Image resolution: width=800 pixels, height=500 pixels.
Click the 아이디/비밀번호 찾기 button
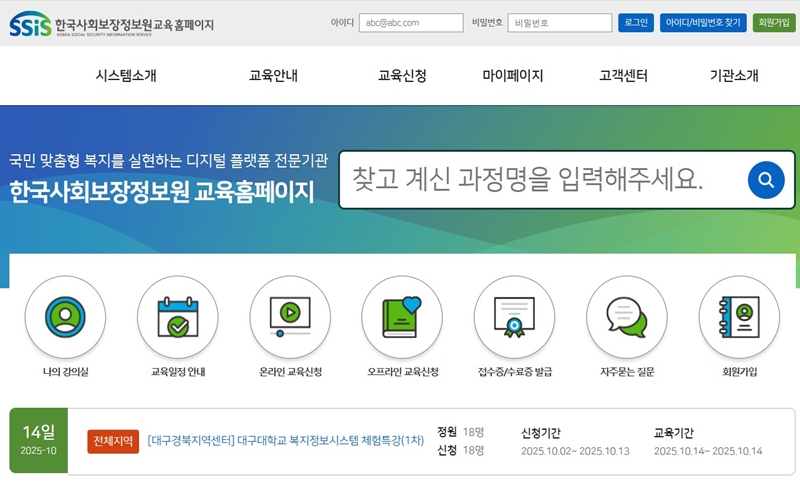click(x=703, y=22)
